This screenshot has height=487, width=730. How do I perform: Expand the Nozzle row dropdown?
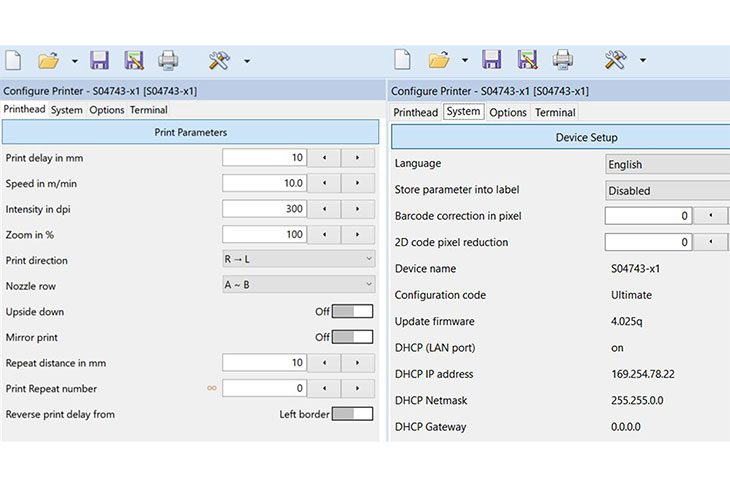[298, 285]
